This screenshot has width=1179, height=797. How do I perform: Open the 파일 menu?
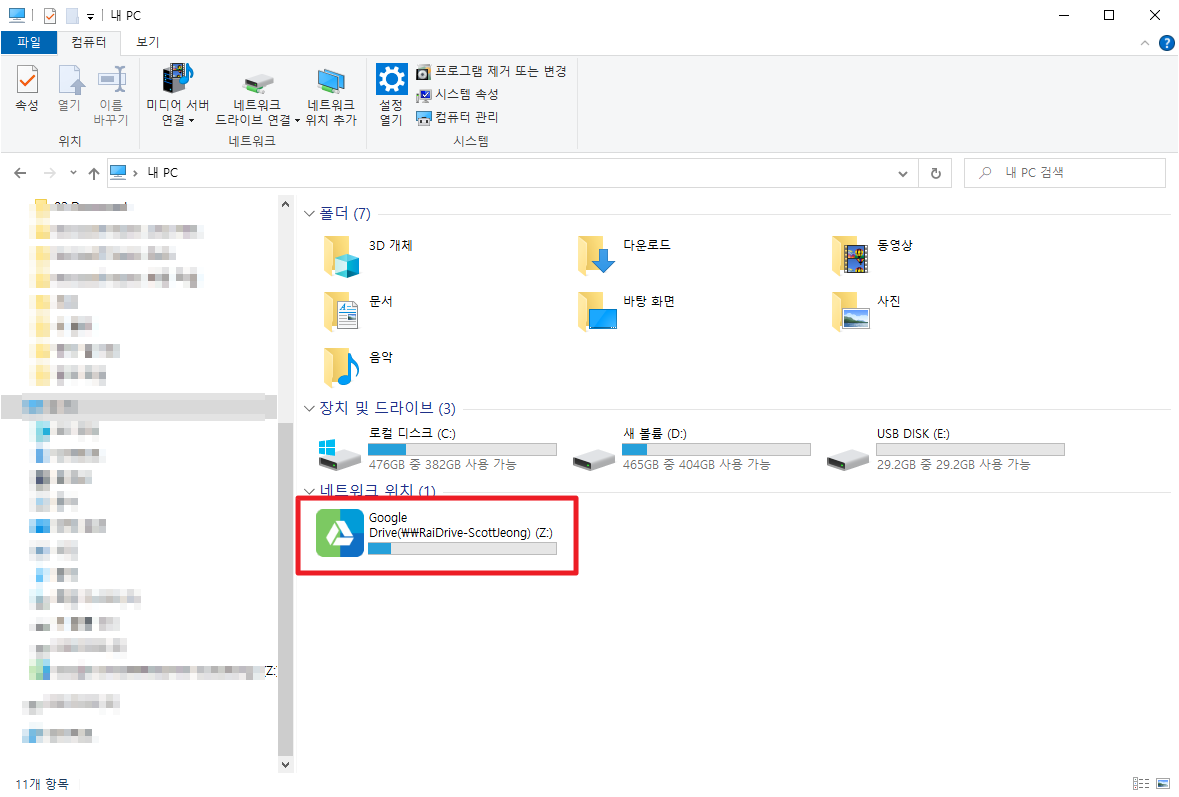click(x=29, y=42)
